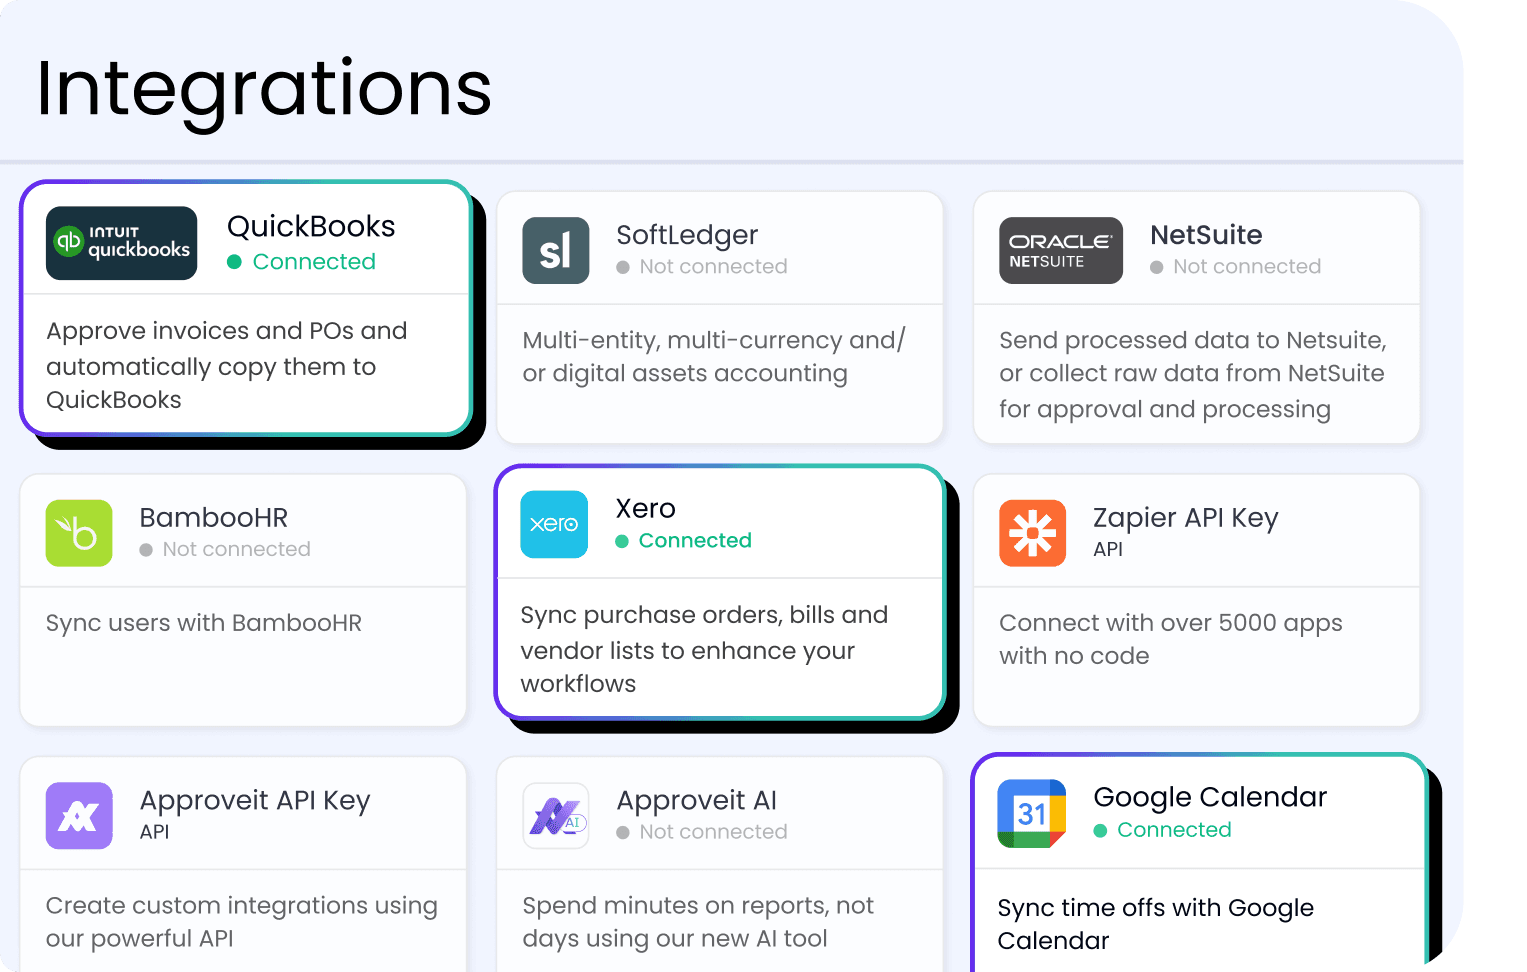Click the grey status dot under BambooHR
1527x972 pixels.
tap(146, 550)
